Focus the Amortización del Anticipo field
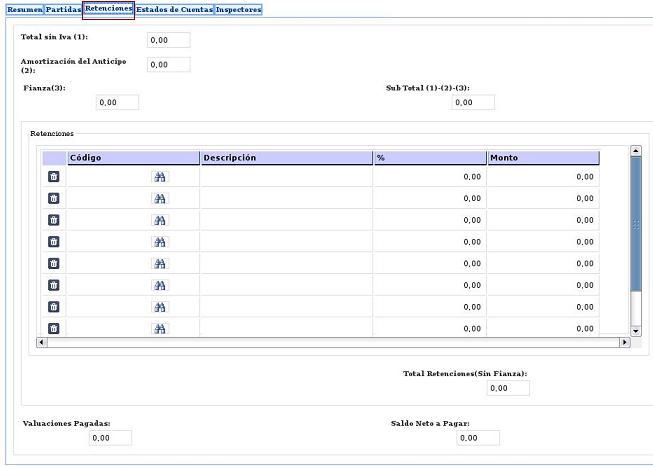Viewport: 653px width, 466px height. coord(168,65)
